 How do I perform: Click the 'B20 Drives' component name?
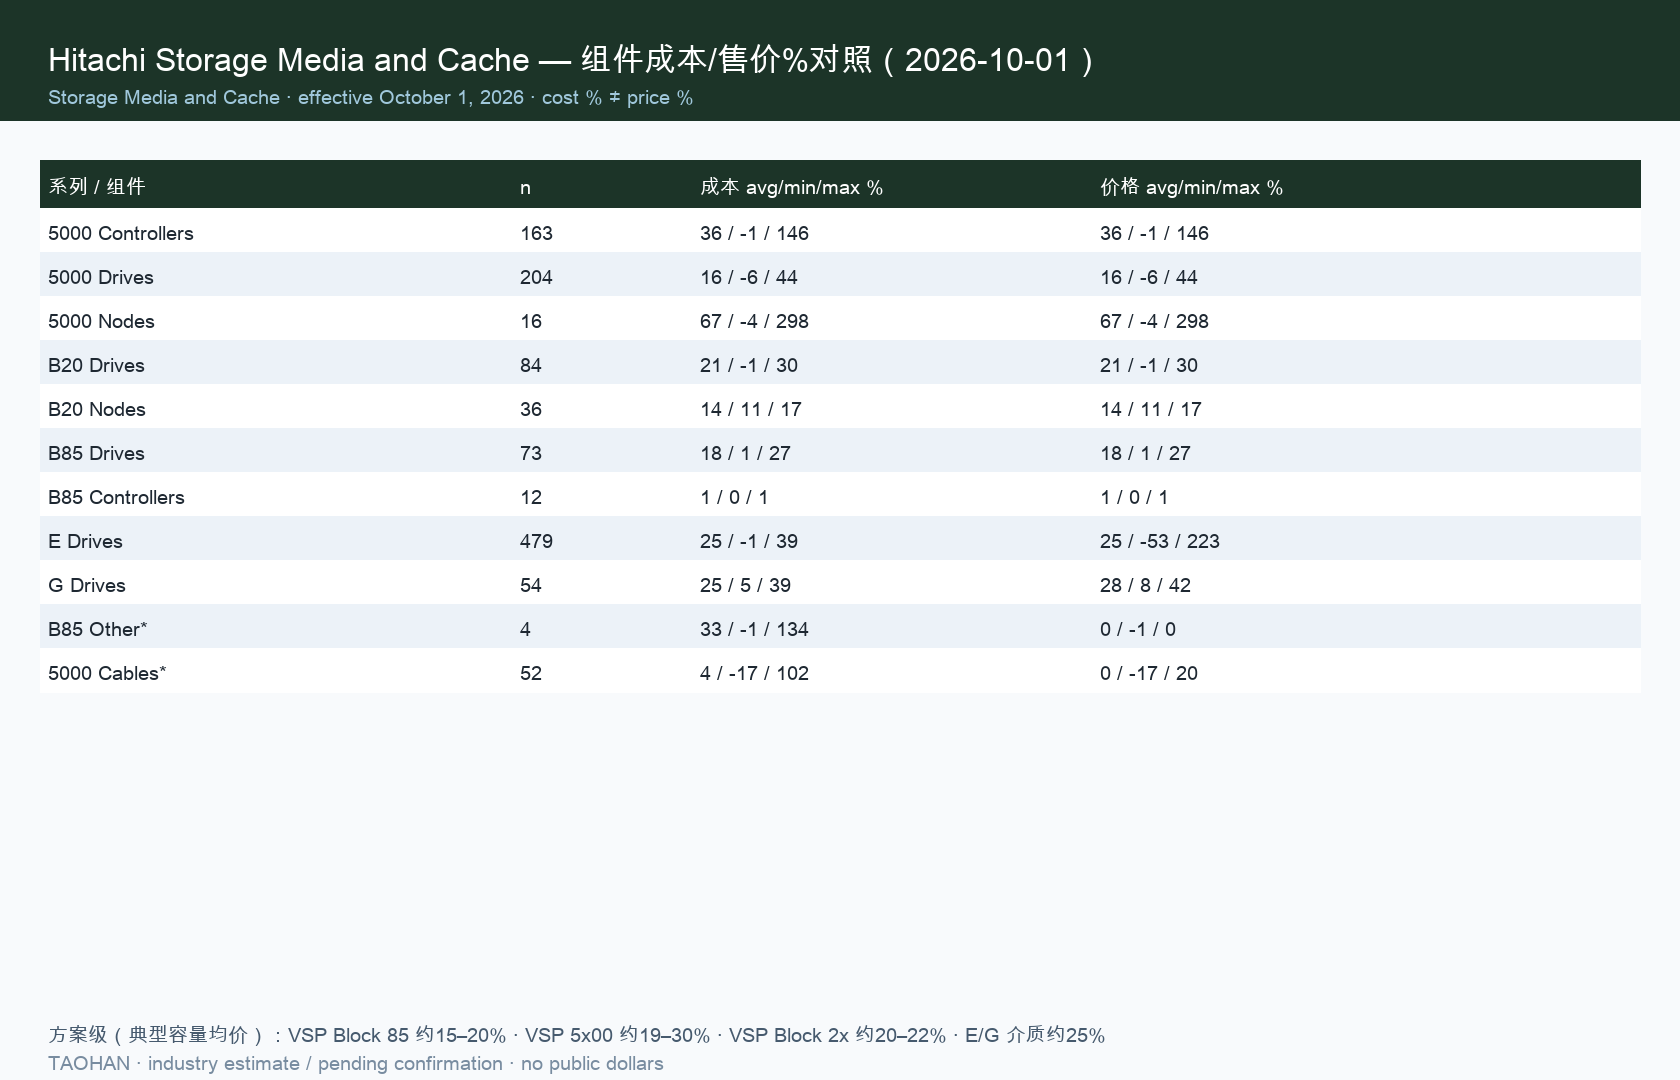96,365
